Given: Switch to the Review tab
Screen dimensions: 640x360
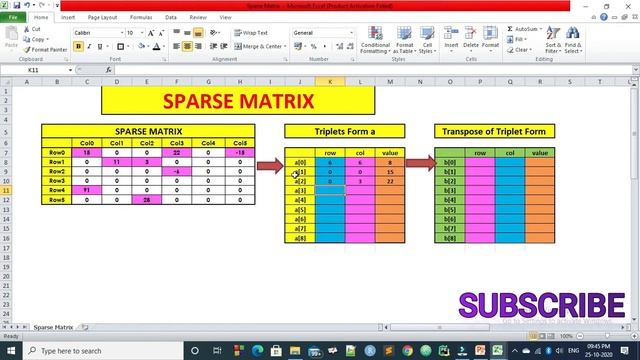Looking at the screenshot, I should 198,17.
